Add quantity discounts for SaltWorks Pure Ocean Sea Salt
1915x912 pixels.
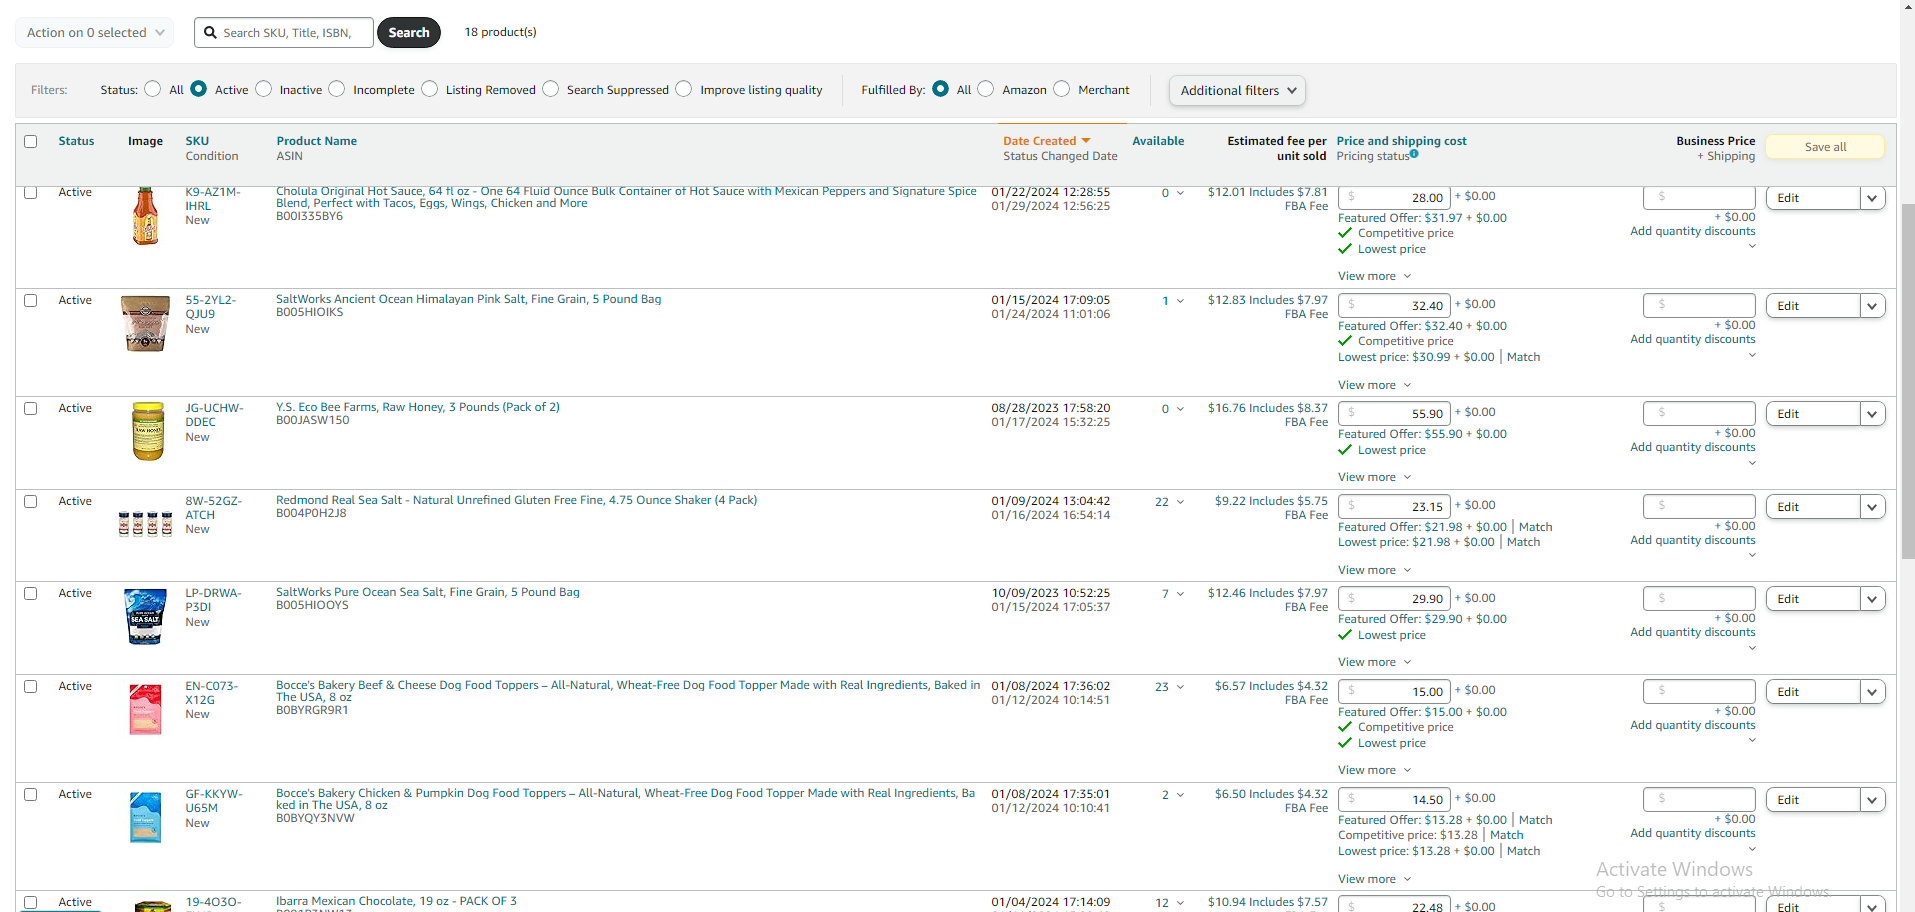coord(1692,632)
